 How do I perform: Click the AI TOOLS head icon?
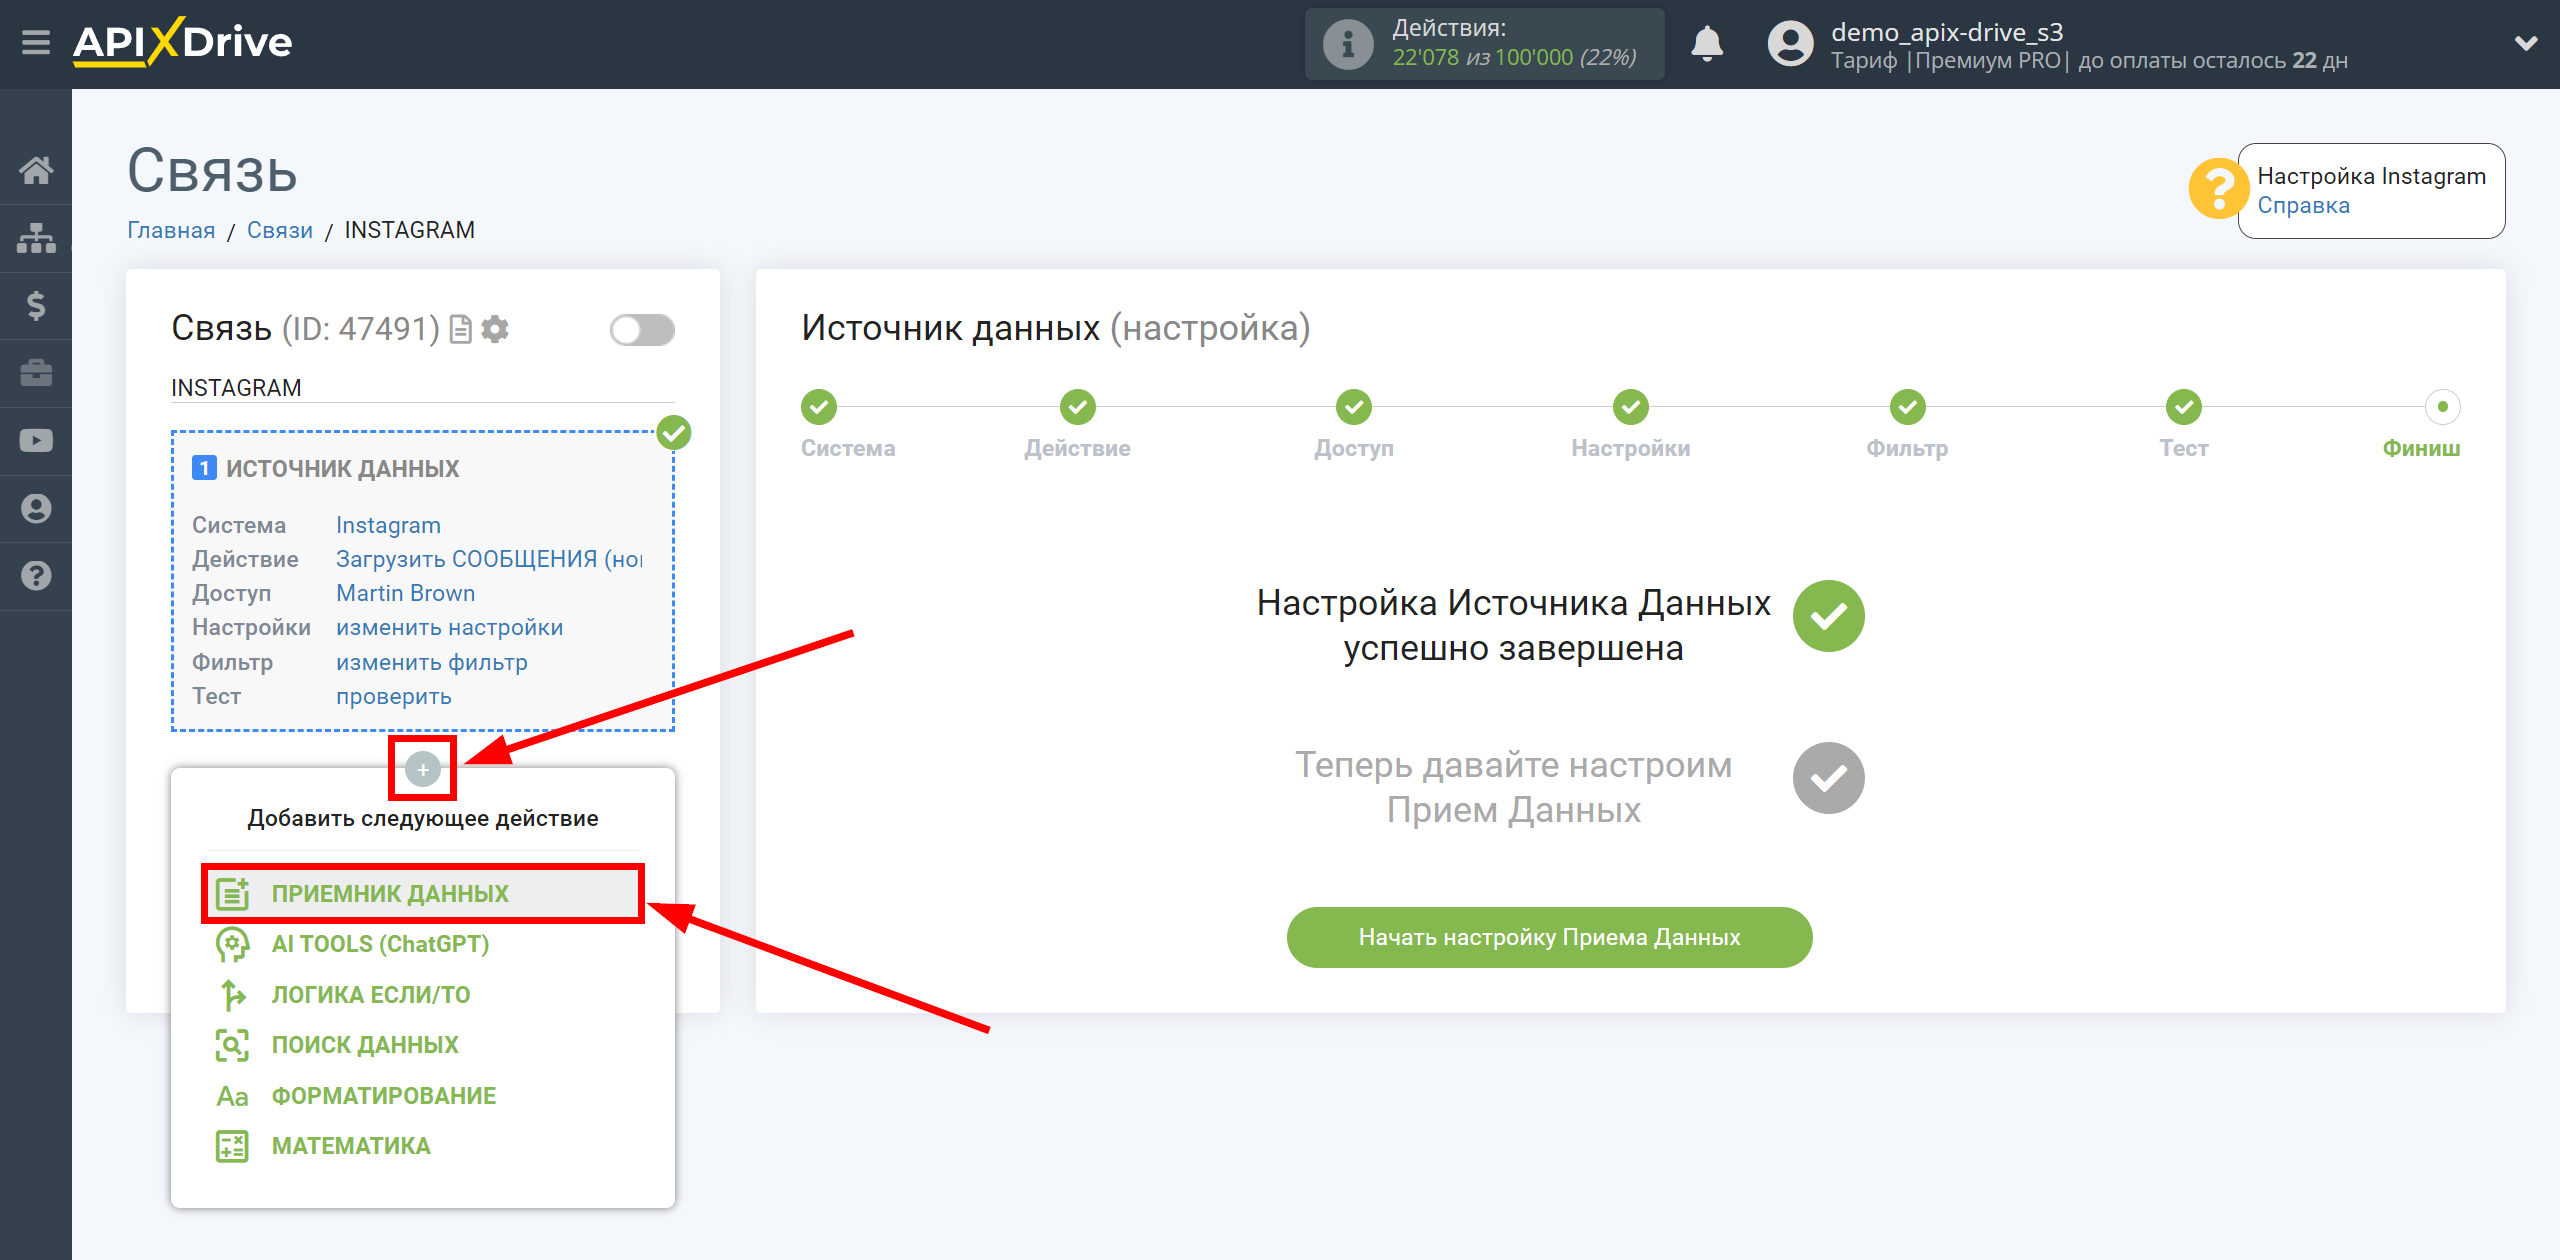(232, 944)
